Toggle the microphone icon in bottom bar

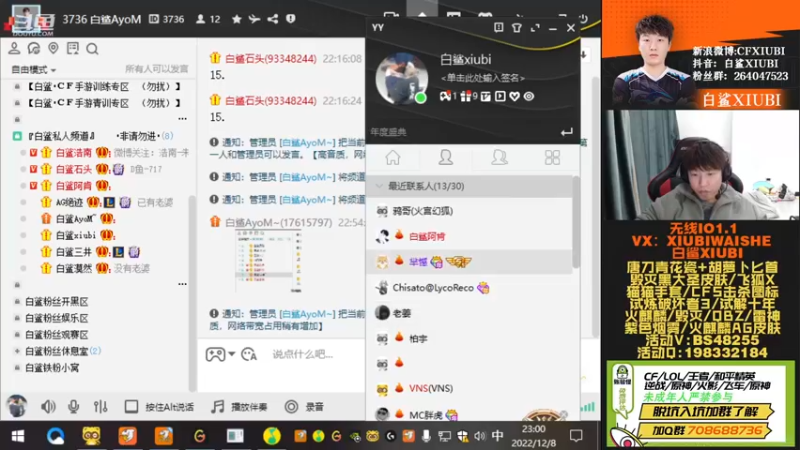point(73,407)
